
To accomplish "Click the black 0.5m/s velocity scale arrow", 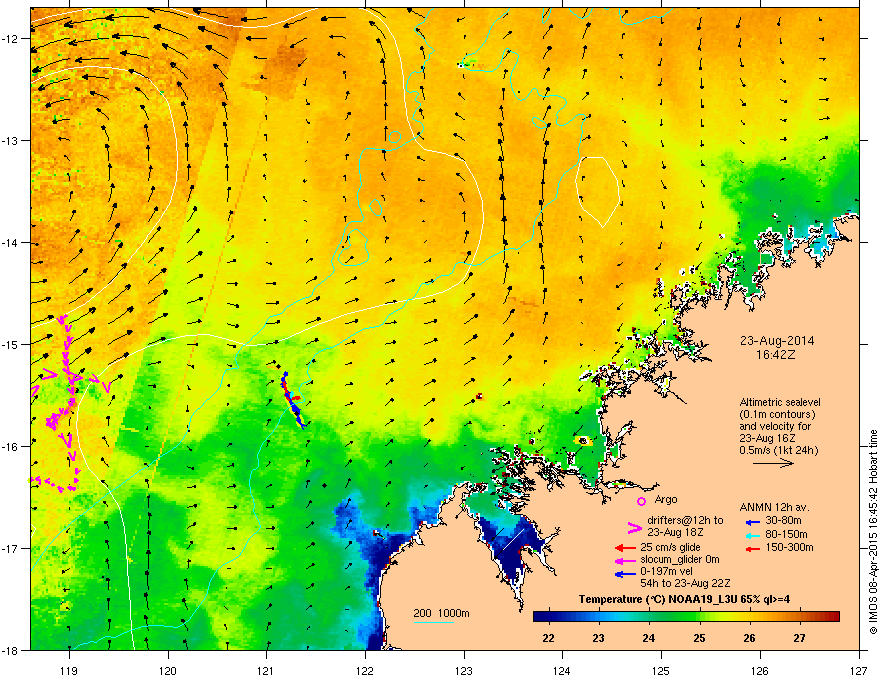I will click(x=773, y=463).
